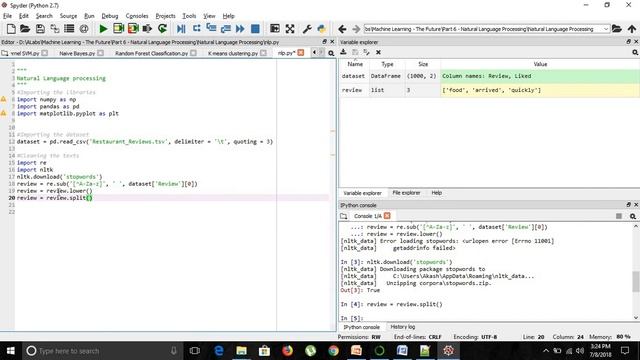
Task: Click the Save data icon in Variable explorer
Action: click(x=355, y=52)
